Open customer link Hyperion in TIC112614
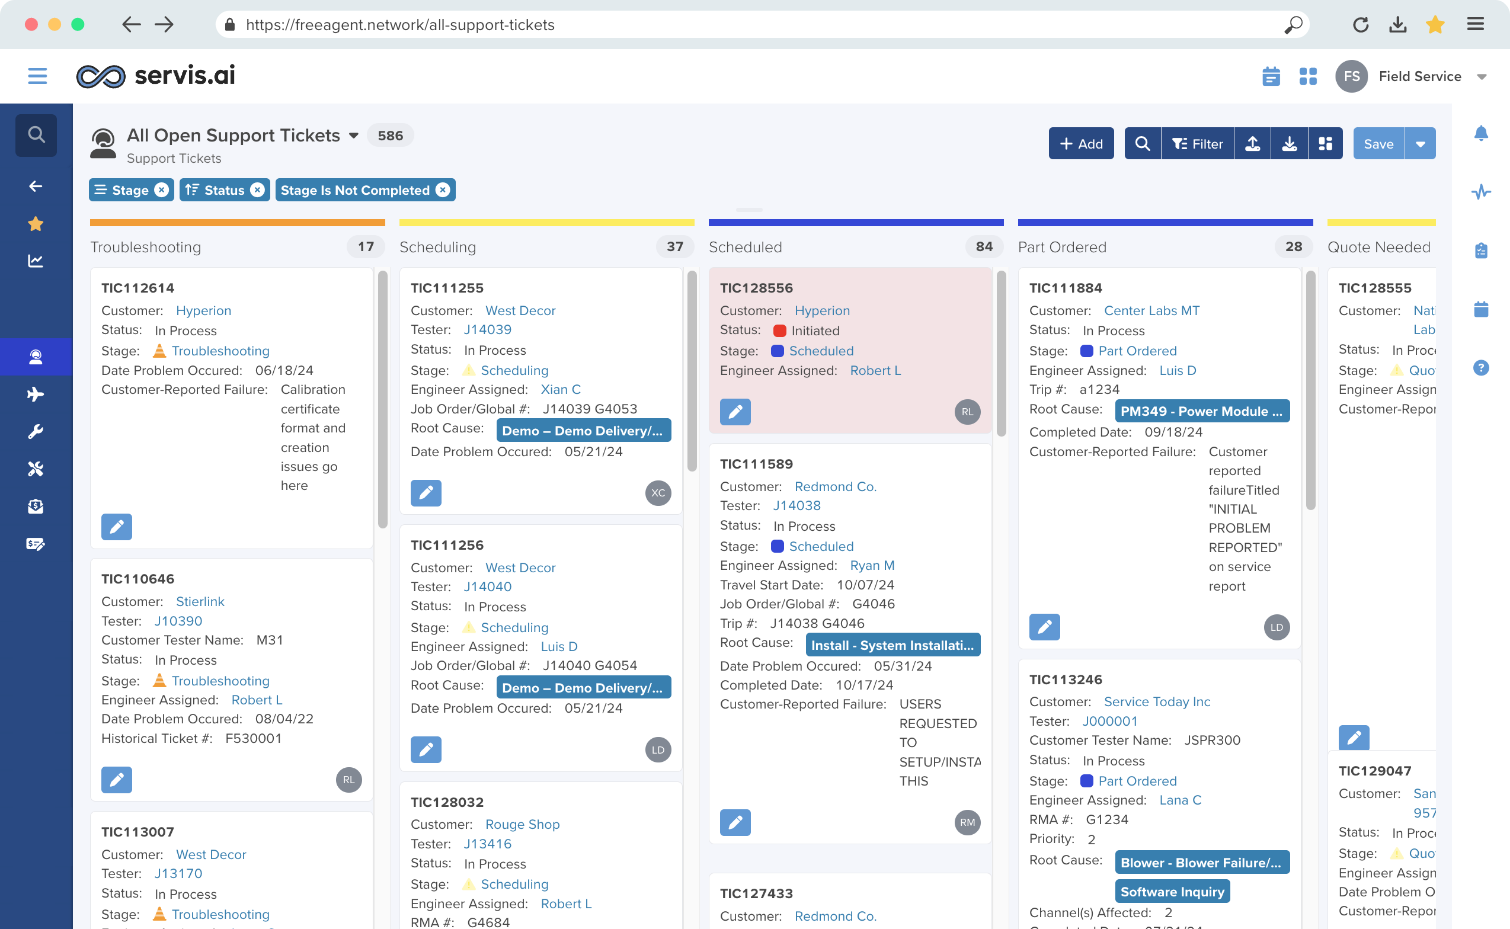Screen dimensions: 1510x929 click(x=203, y=311)
